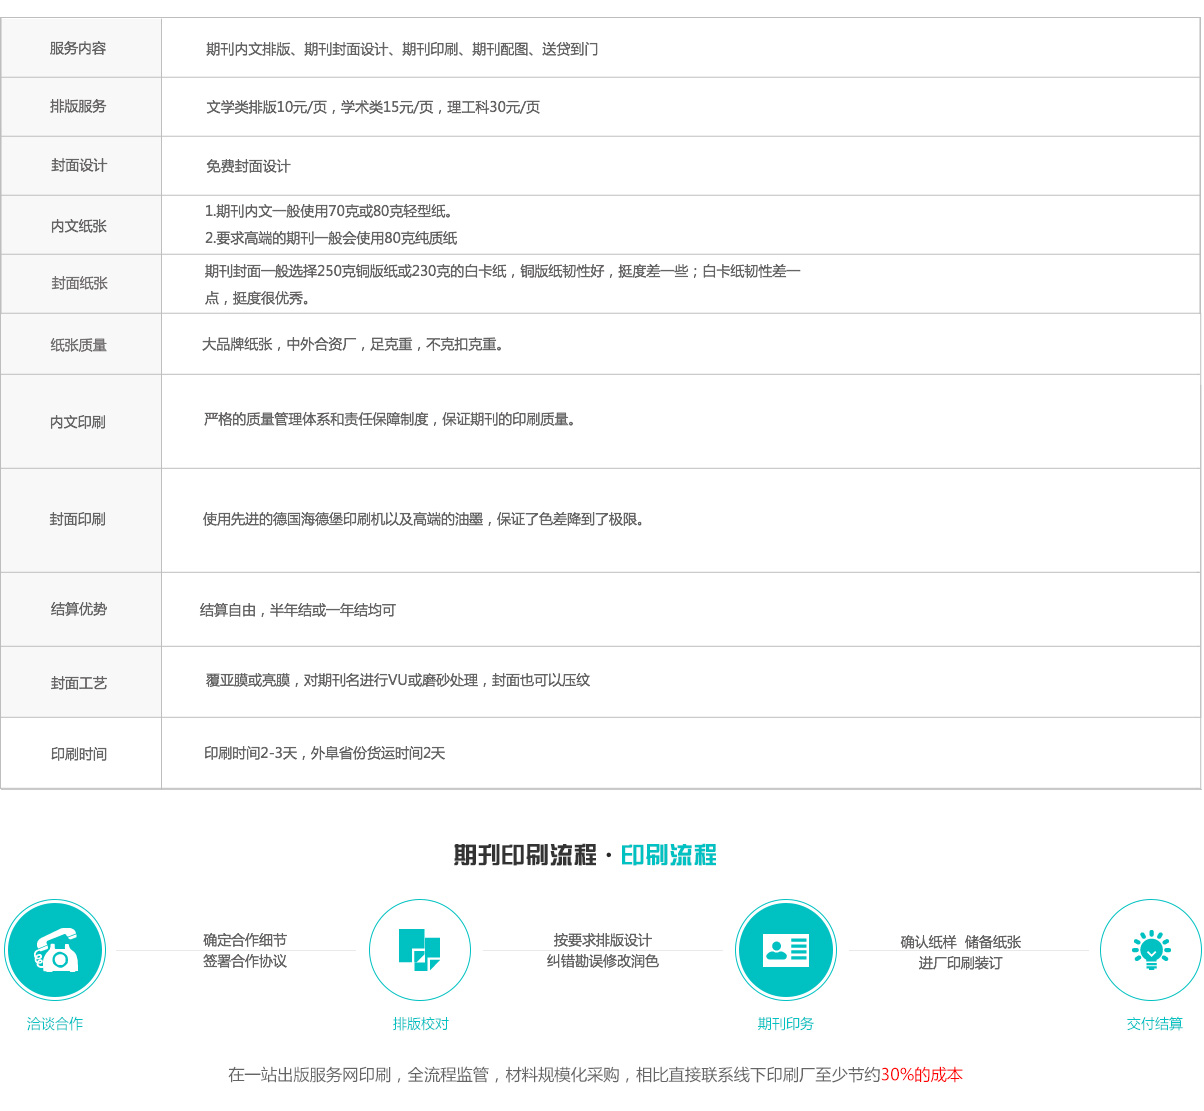The height and width of the screenshot is (1111, 1204).
Task: Click the 排版服务 row header
Action: click(x=78, y=106)
